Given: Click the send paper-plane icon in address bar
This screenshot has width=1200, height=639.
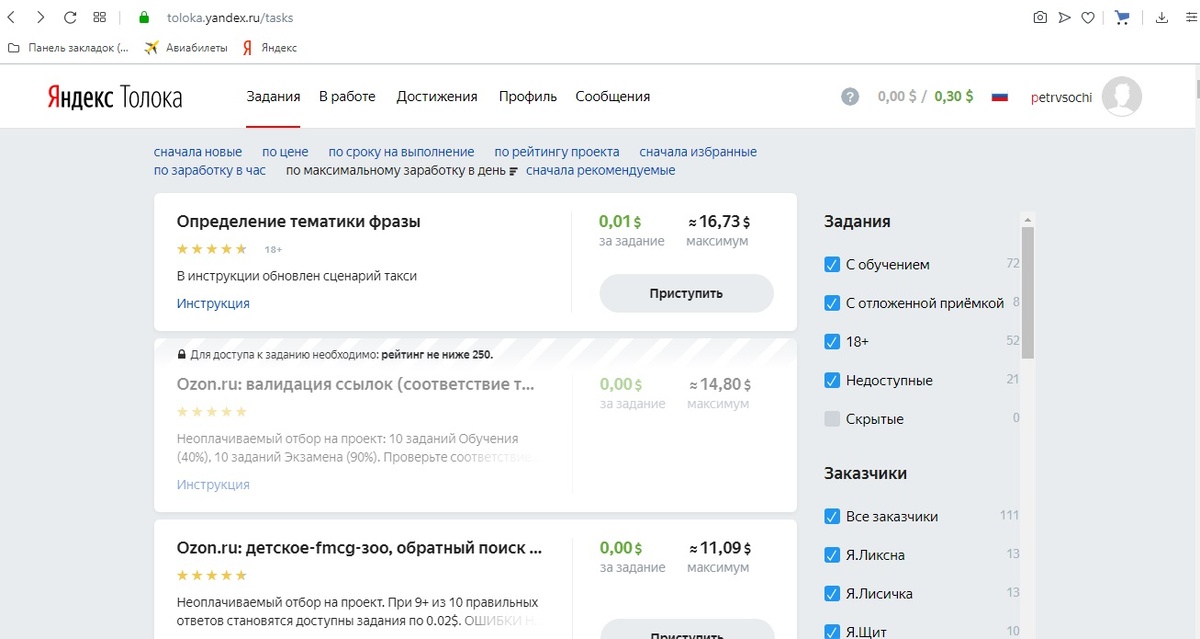Looking at the screenshot, I should 1065,17.
